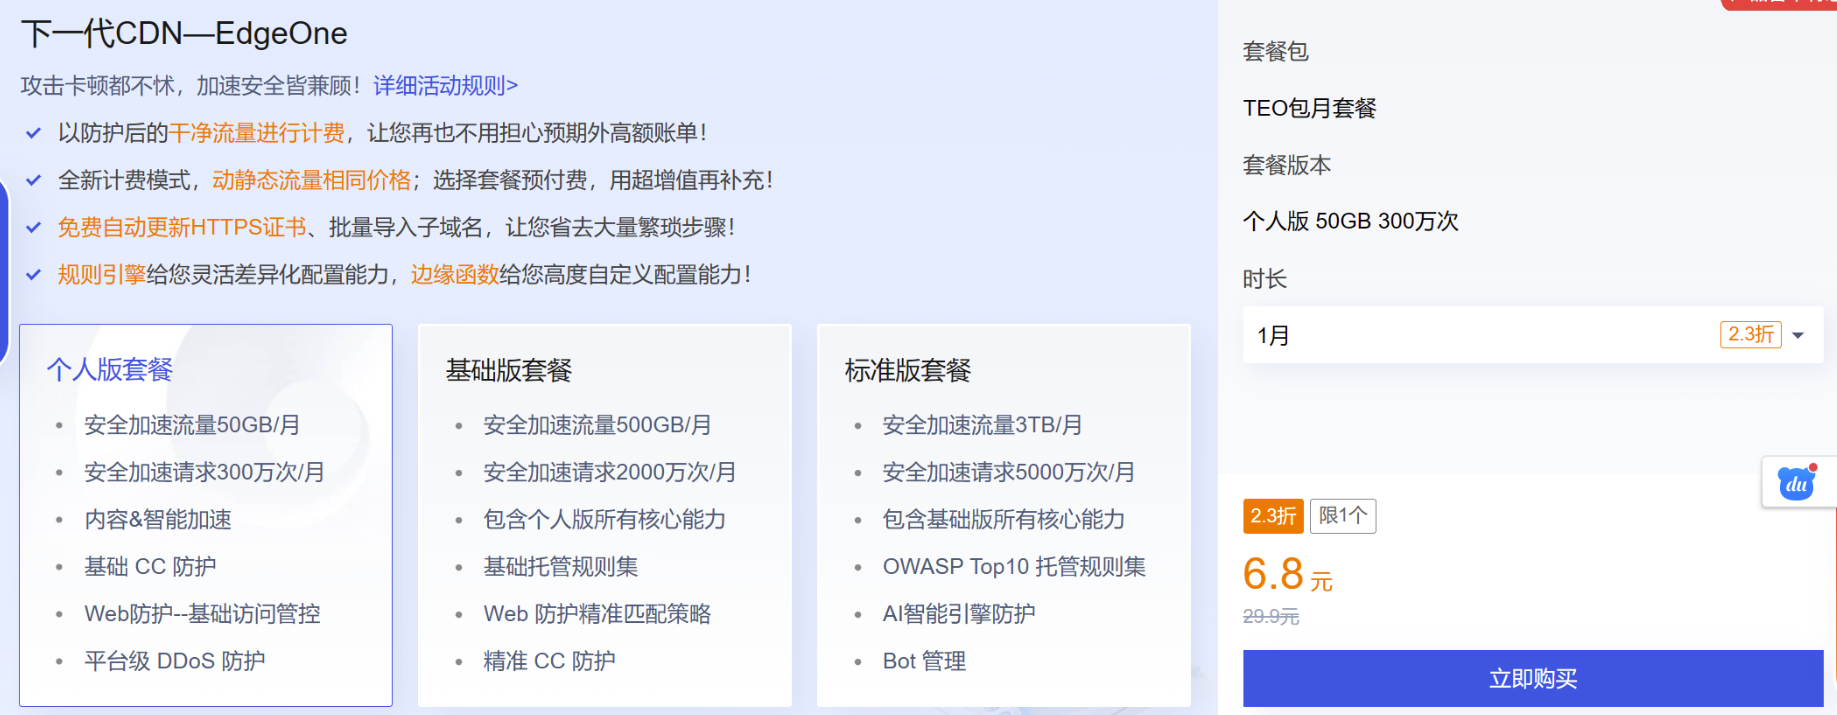Click checkmark icon beside 全新计费模式
Image resolution: width=1837 pixels, height=715 pixels.
(x=33, y=180)
